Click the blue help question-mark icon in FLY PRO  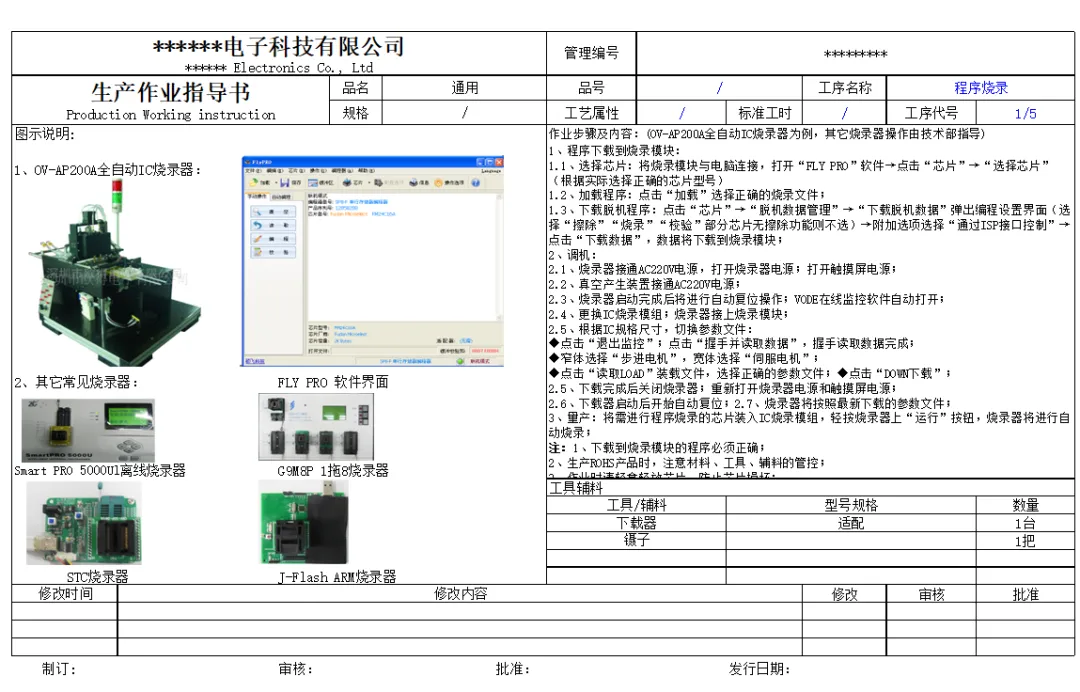pos(475,182)
